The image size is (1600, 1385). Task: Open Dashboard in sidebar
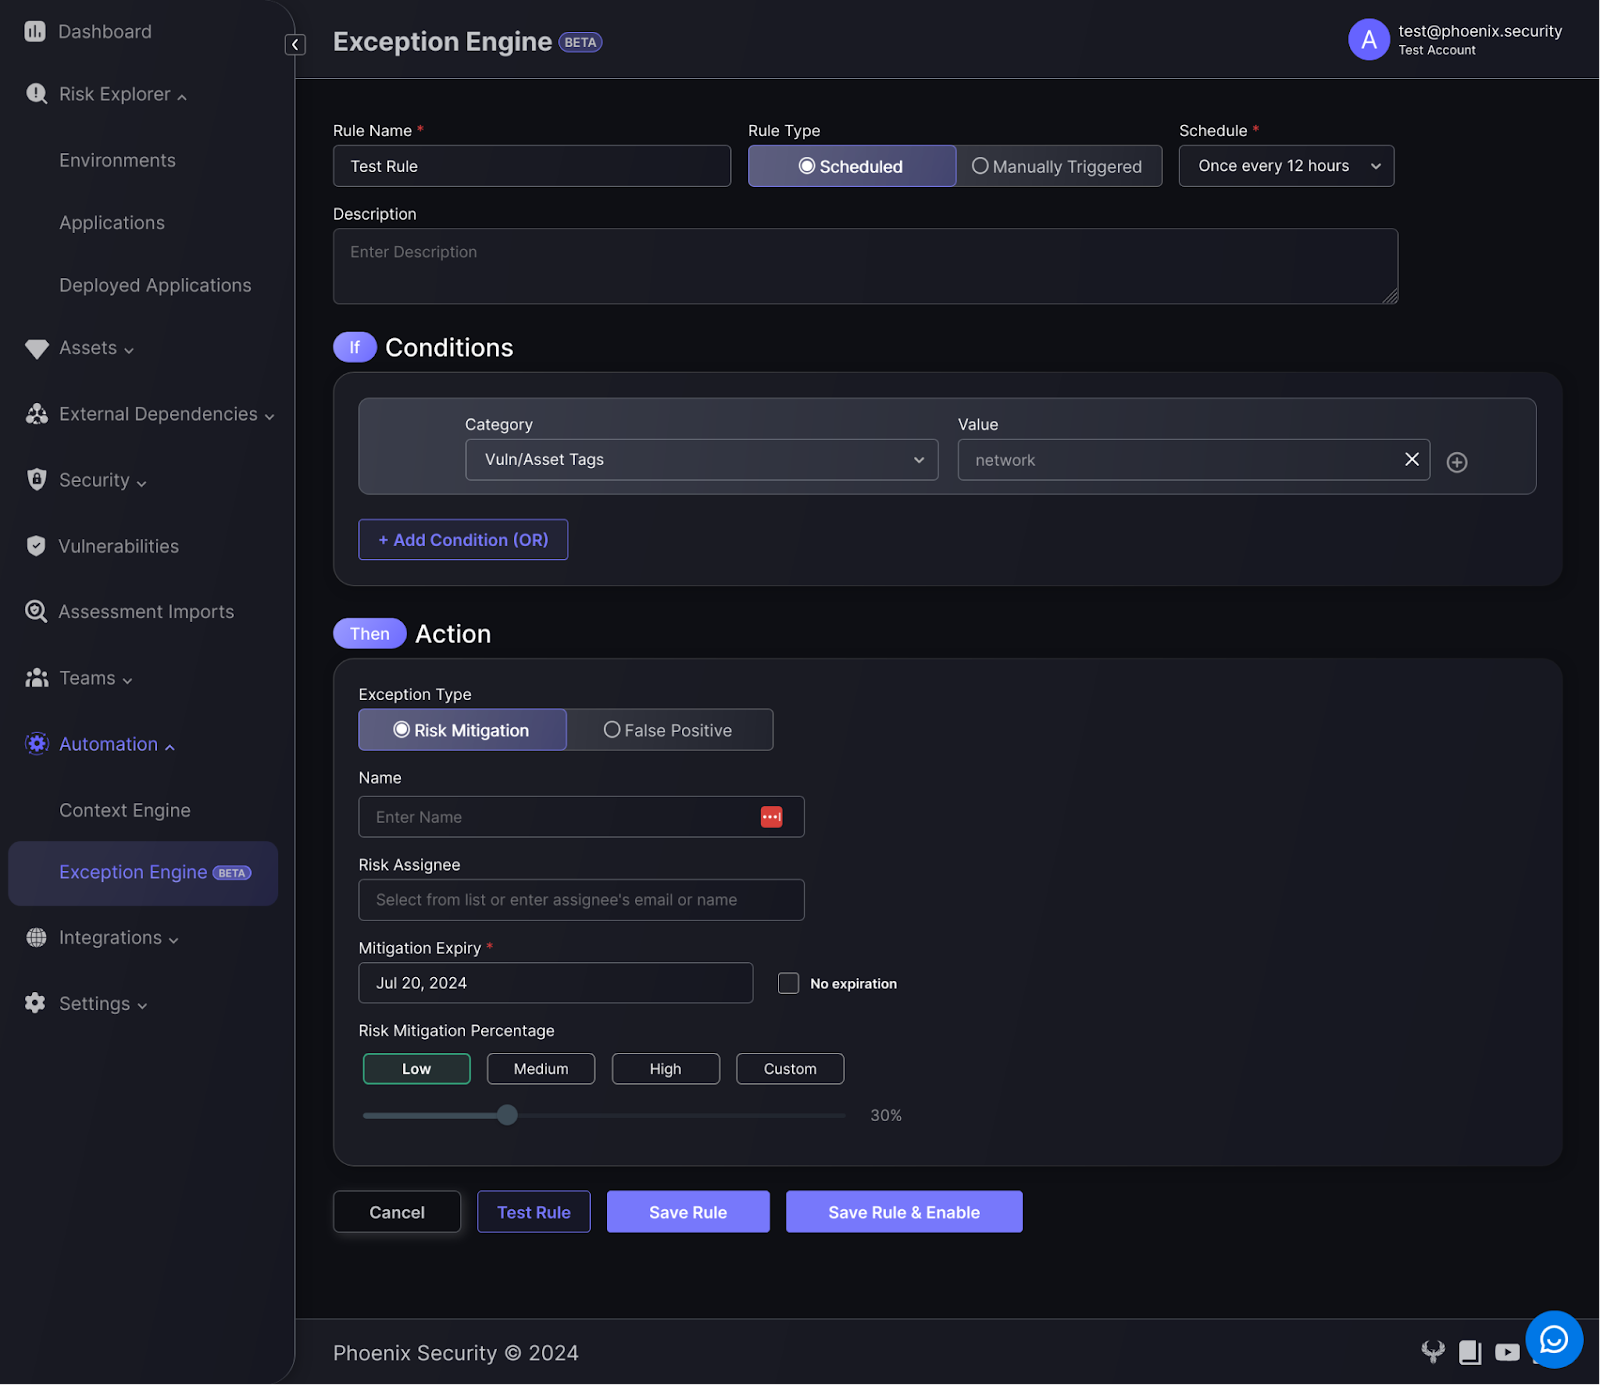pyautogui.click(x=105, y=31)
